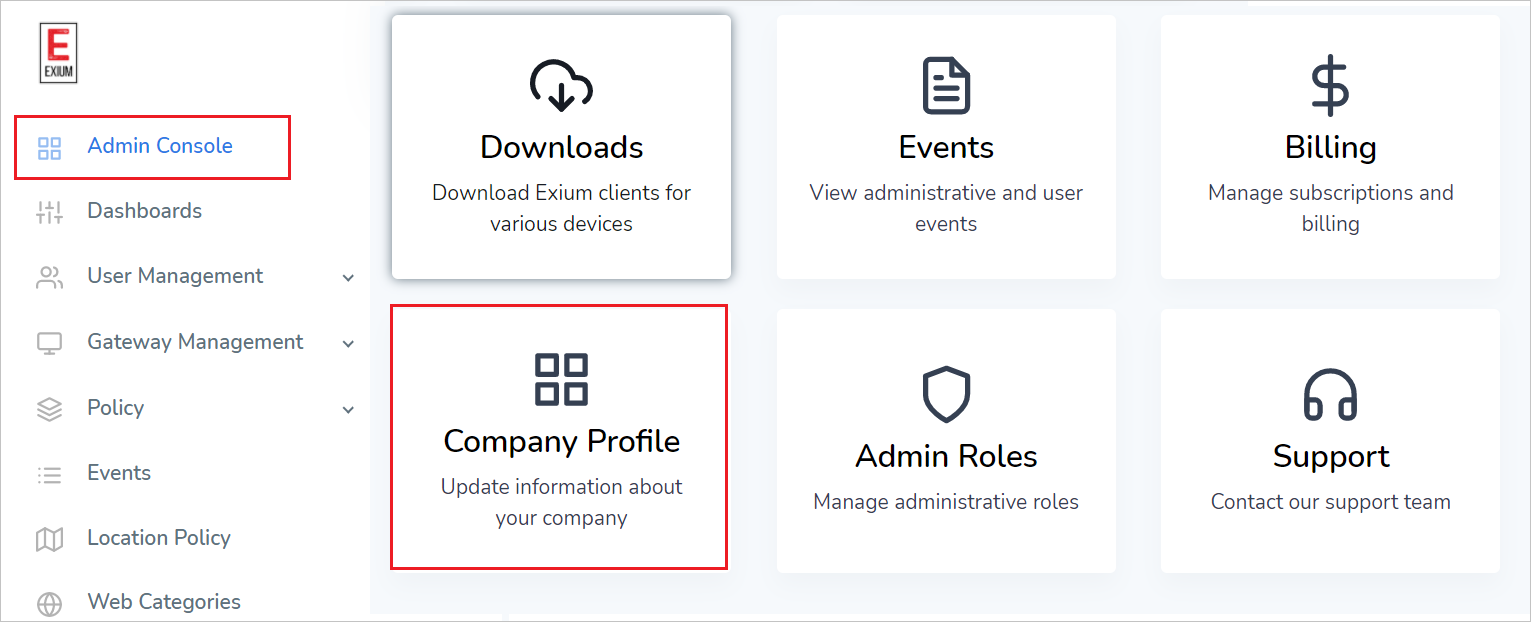The height and width of the screenshot is (622, 1531).
Task: Open the Events card title
Action: (x=946, y=147)
